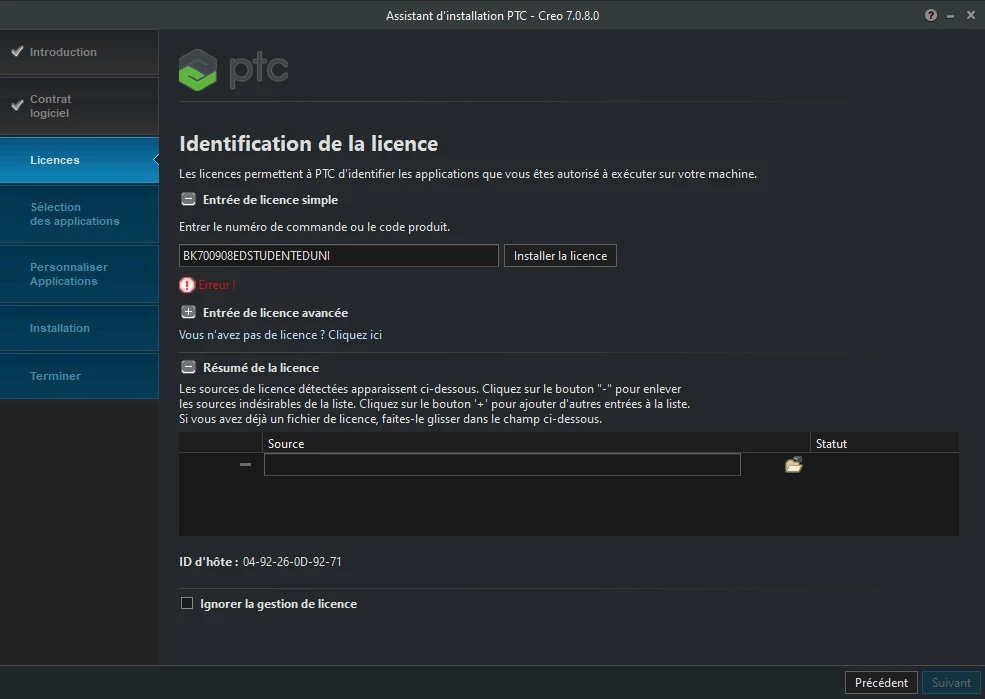Click the Précédent button
This screenshot has height=699, width=985.
[x=881, y=682]
